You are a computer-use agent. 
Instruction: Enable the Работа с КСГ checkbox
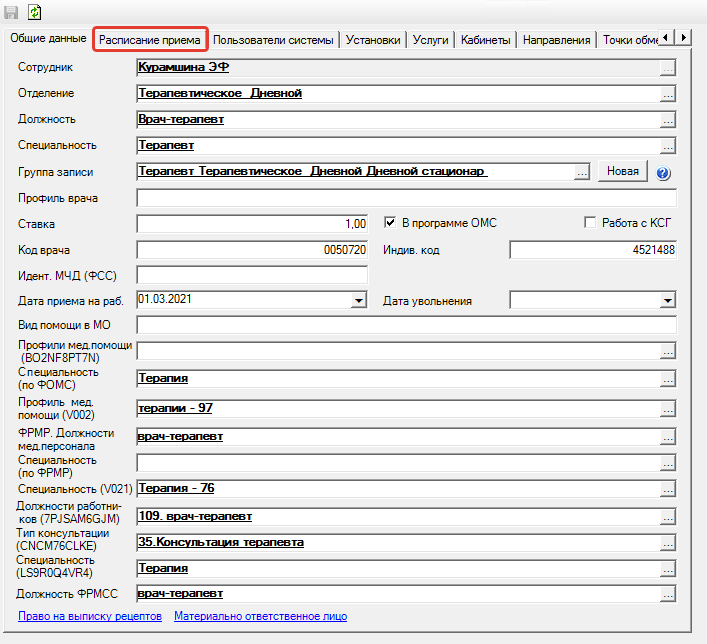click(x=590, y=222)
